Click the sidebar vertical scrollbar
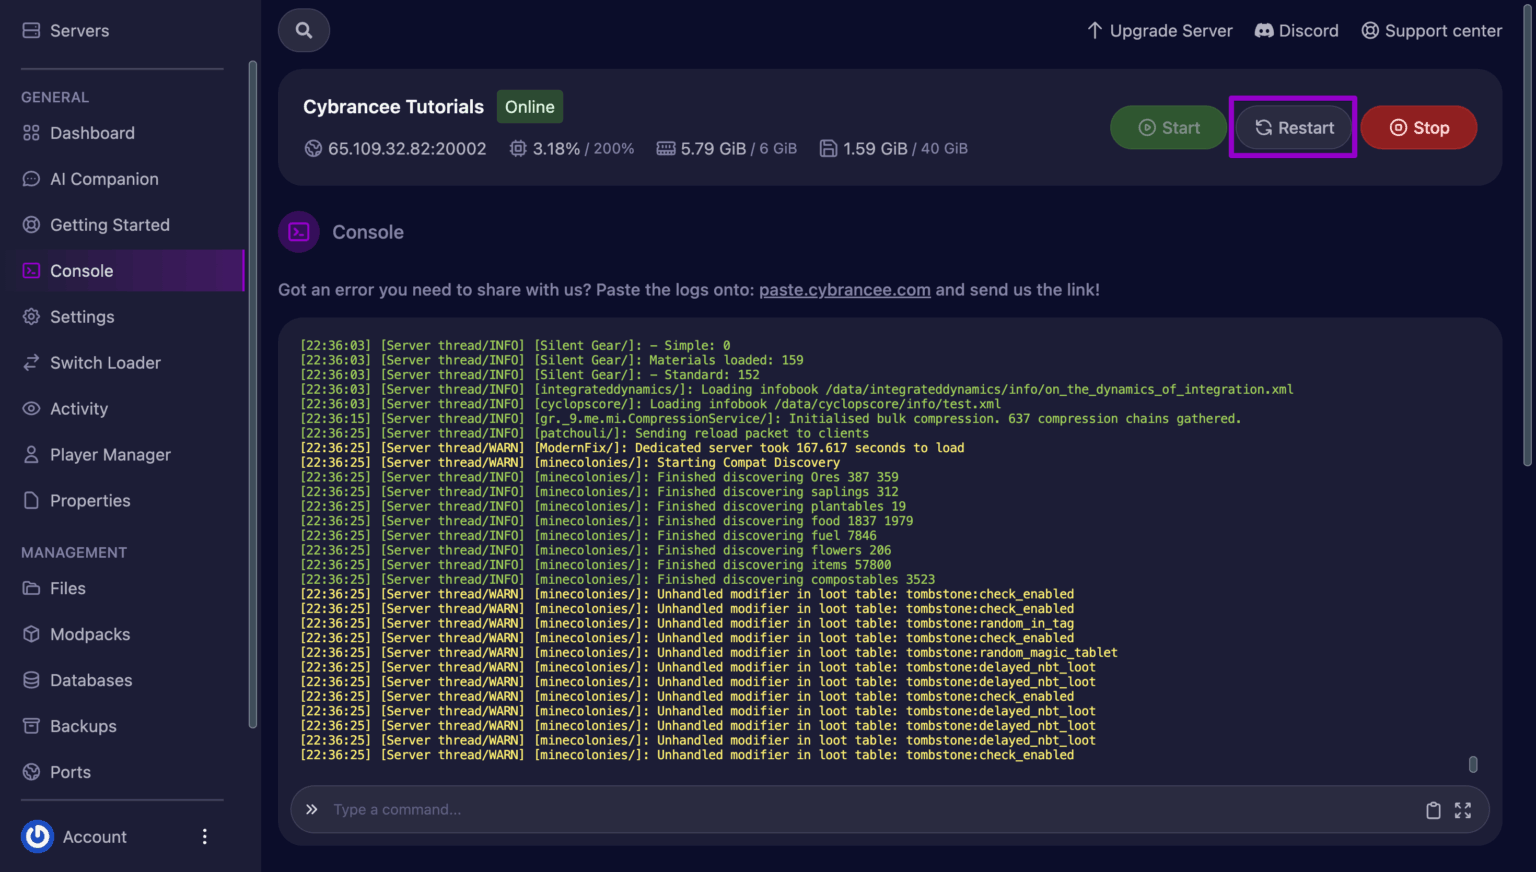Screen dimensions: 1536x872 tap(252, 394)
